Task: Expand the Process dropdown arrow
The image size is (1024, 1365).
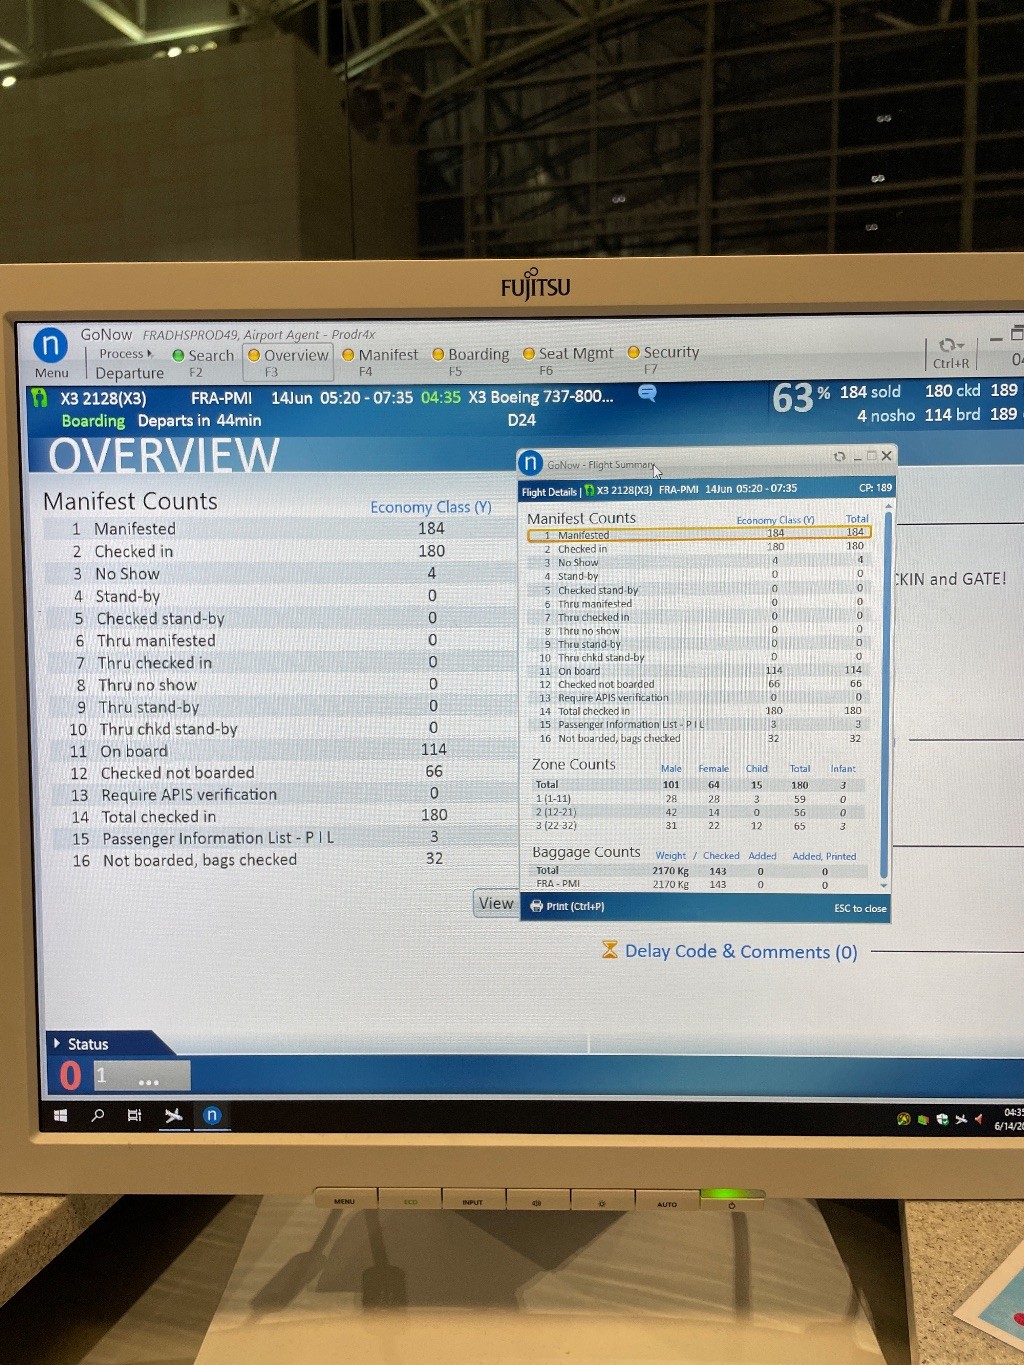Action: click(150, 353)
